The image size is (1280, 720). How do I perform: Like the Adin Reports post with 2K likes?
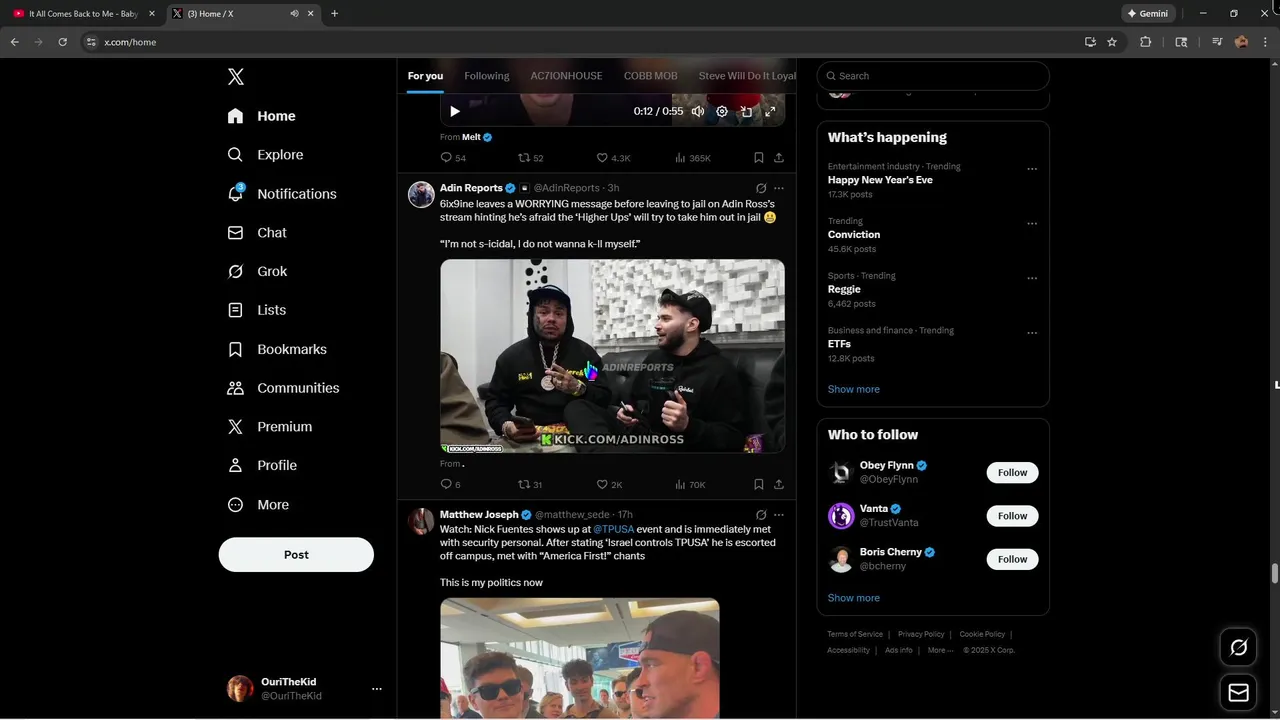tap(610, 484)
